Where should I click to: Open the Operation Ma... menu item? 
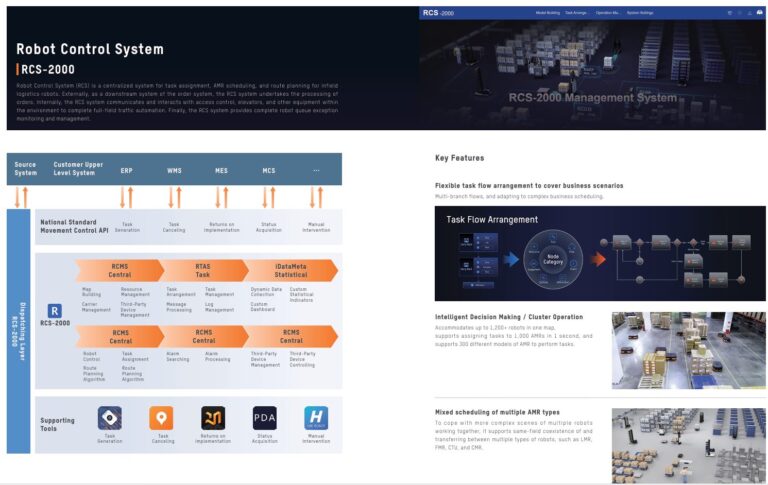(608, 13)
